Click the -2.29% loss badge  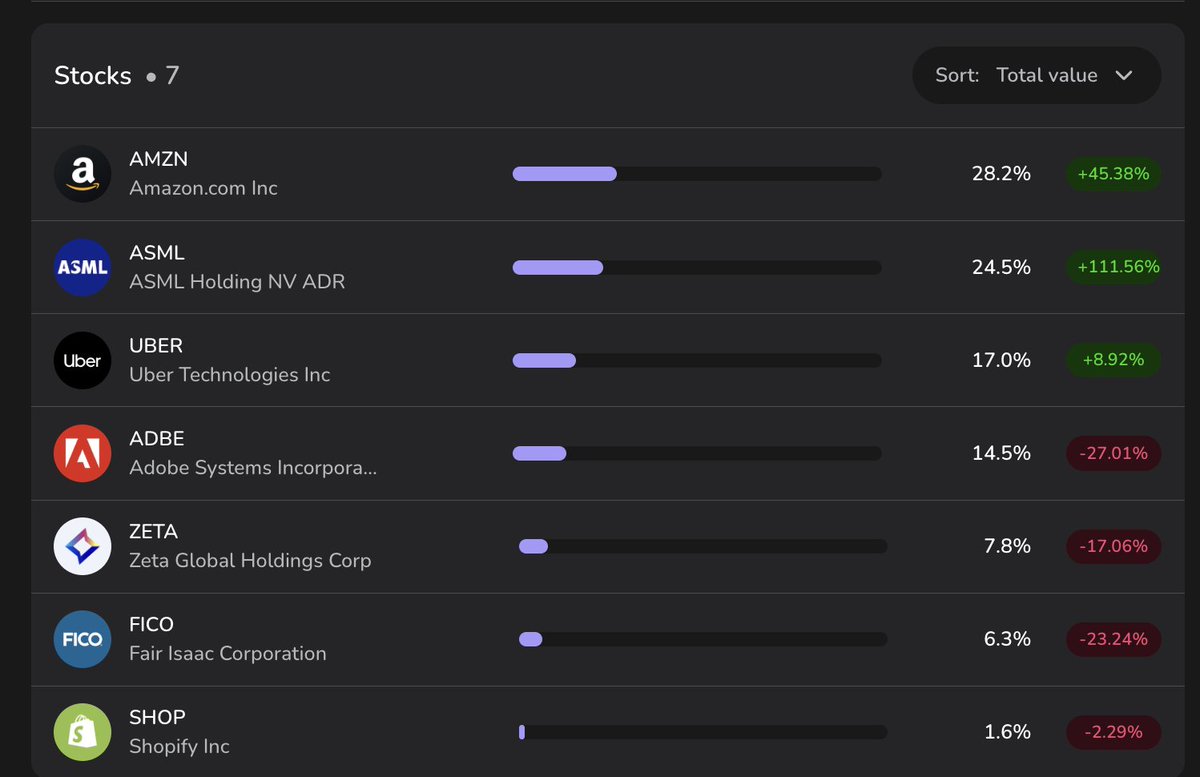(1113, 732)
